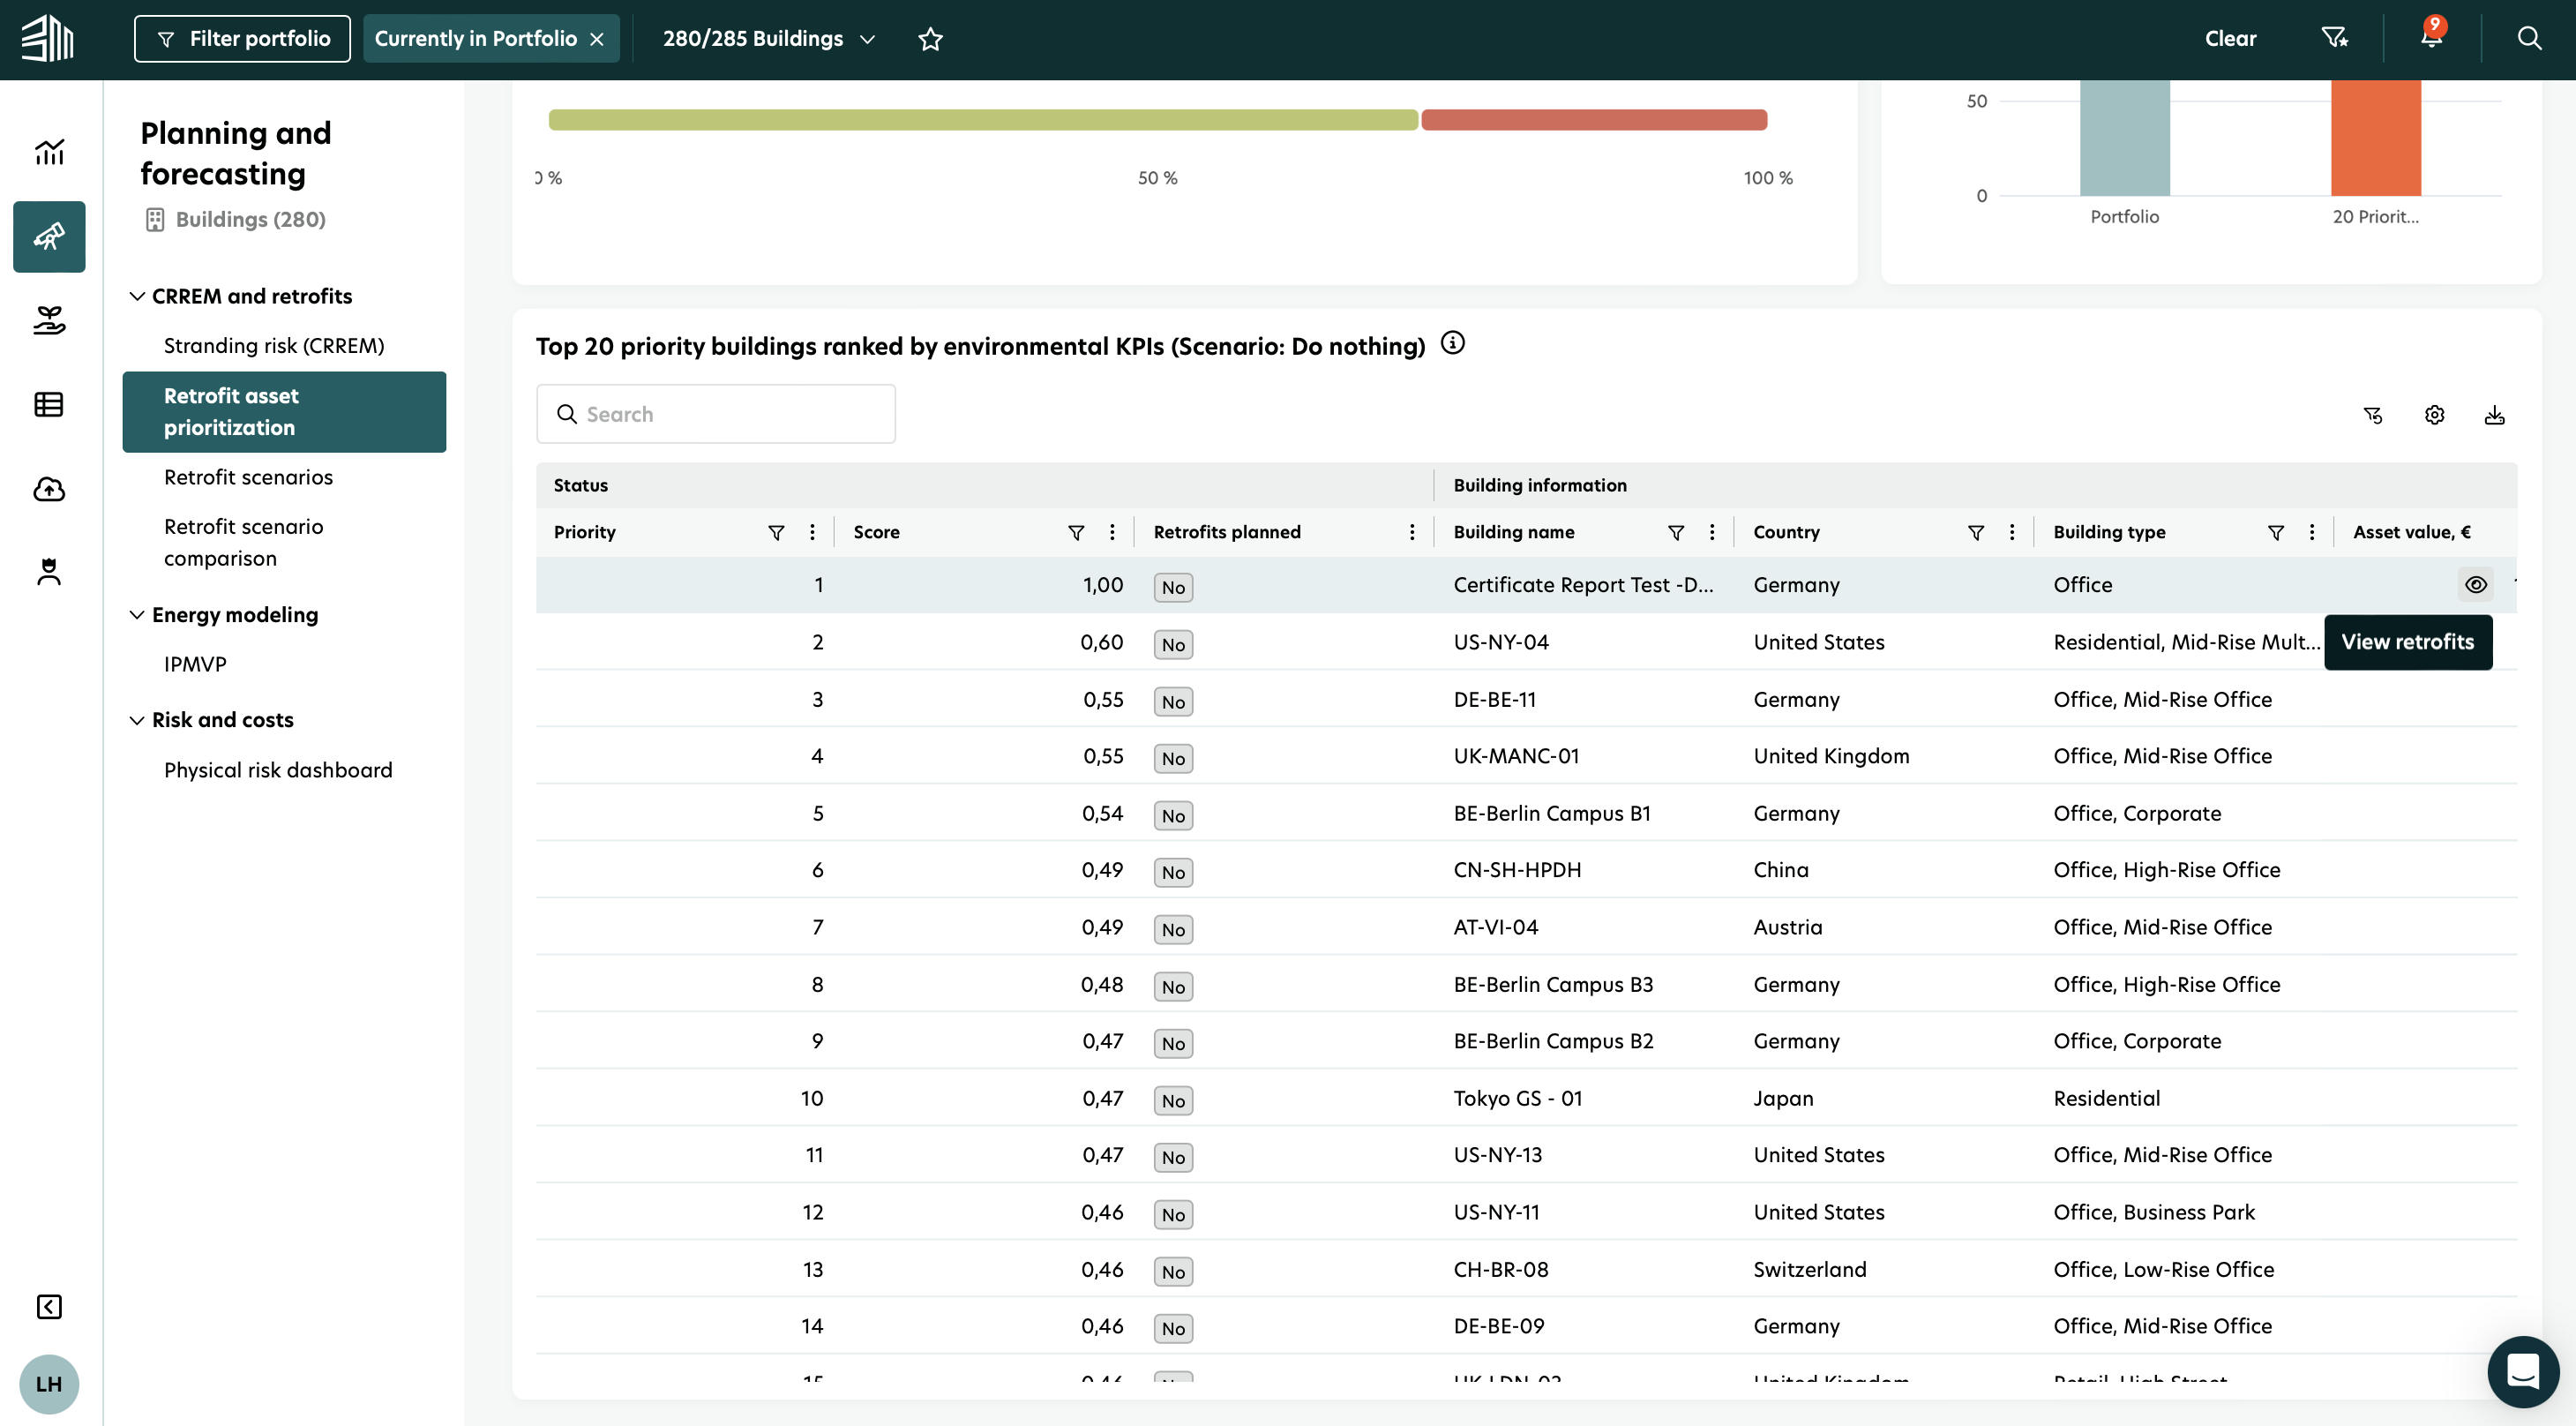Collapse the CRREM and retrofits section

coord(138,296)
